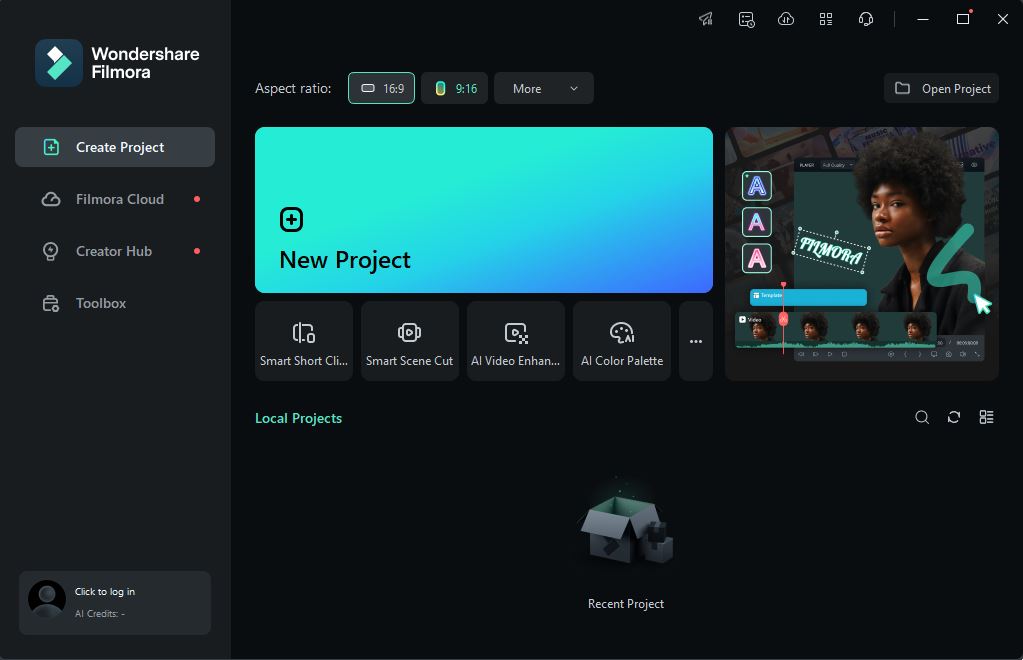1023x660 pixels.
Task: Select 9:16 aspect ratio
Action: pyautogui.click(x=455, y=88)
